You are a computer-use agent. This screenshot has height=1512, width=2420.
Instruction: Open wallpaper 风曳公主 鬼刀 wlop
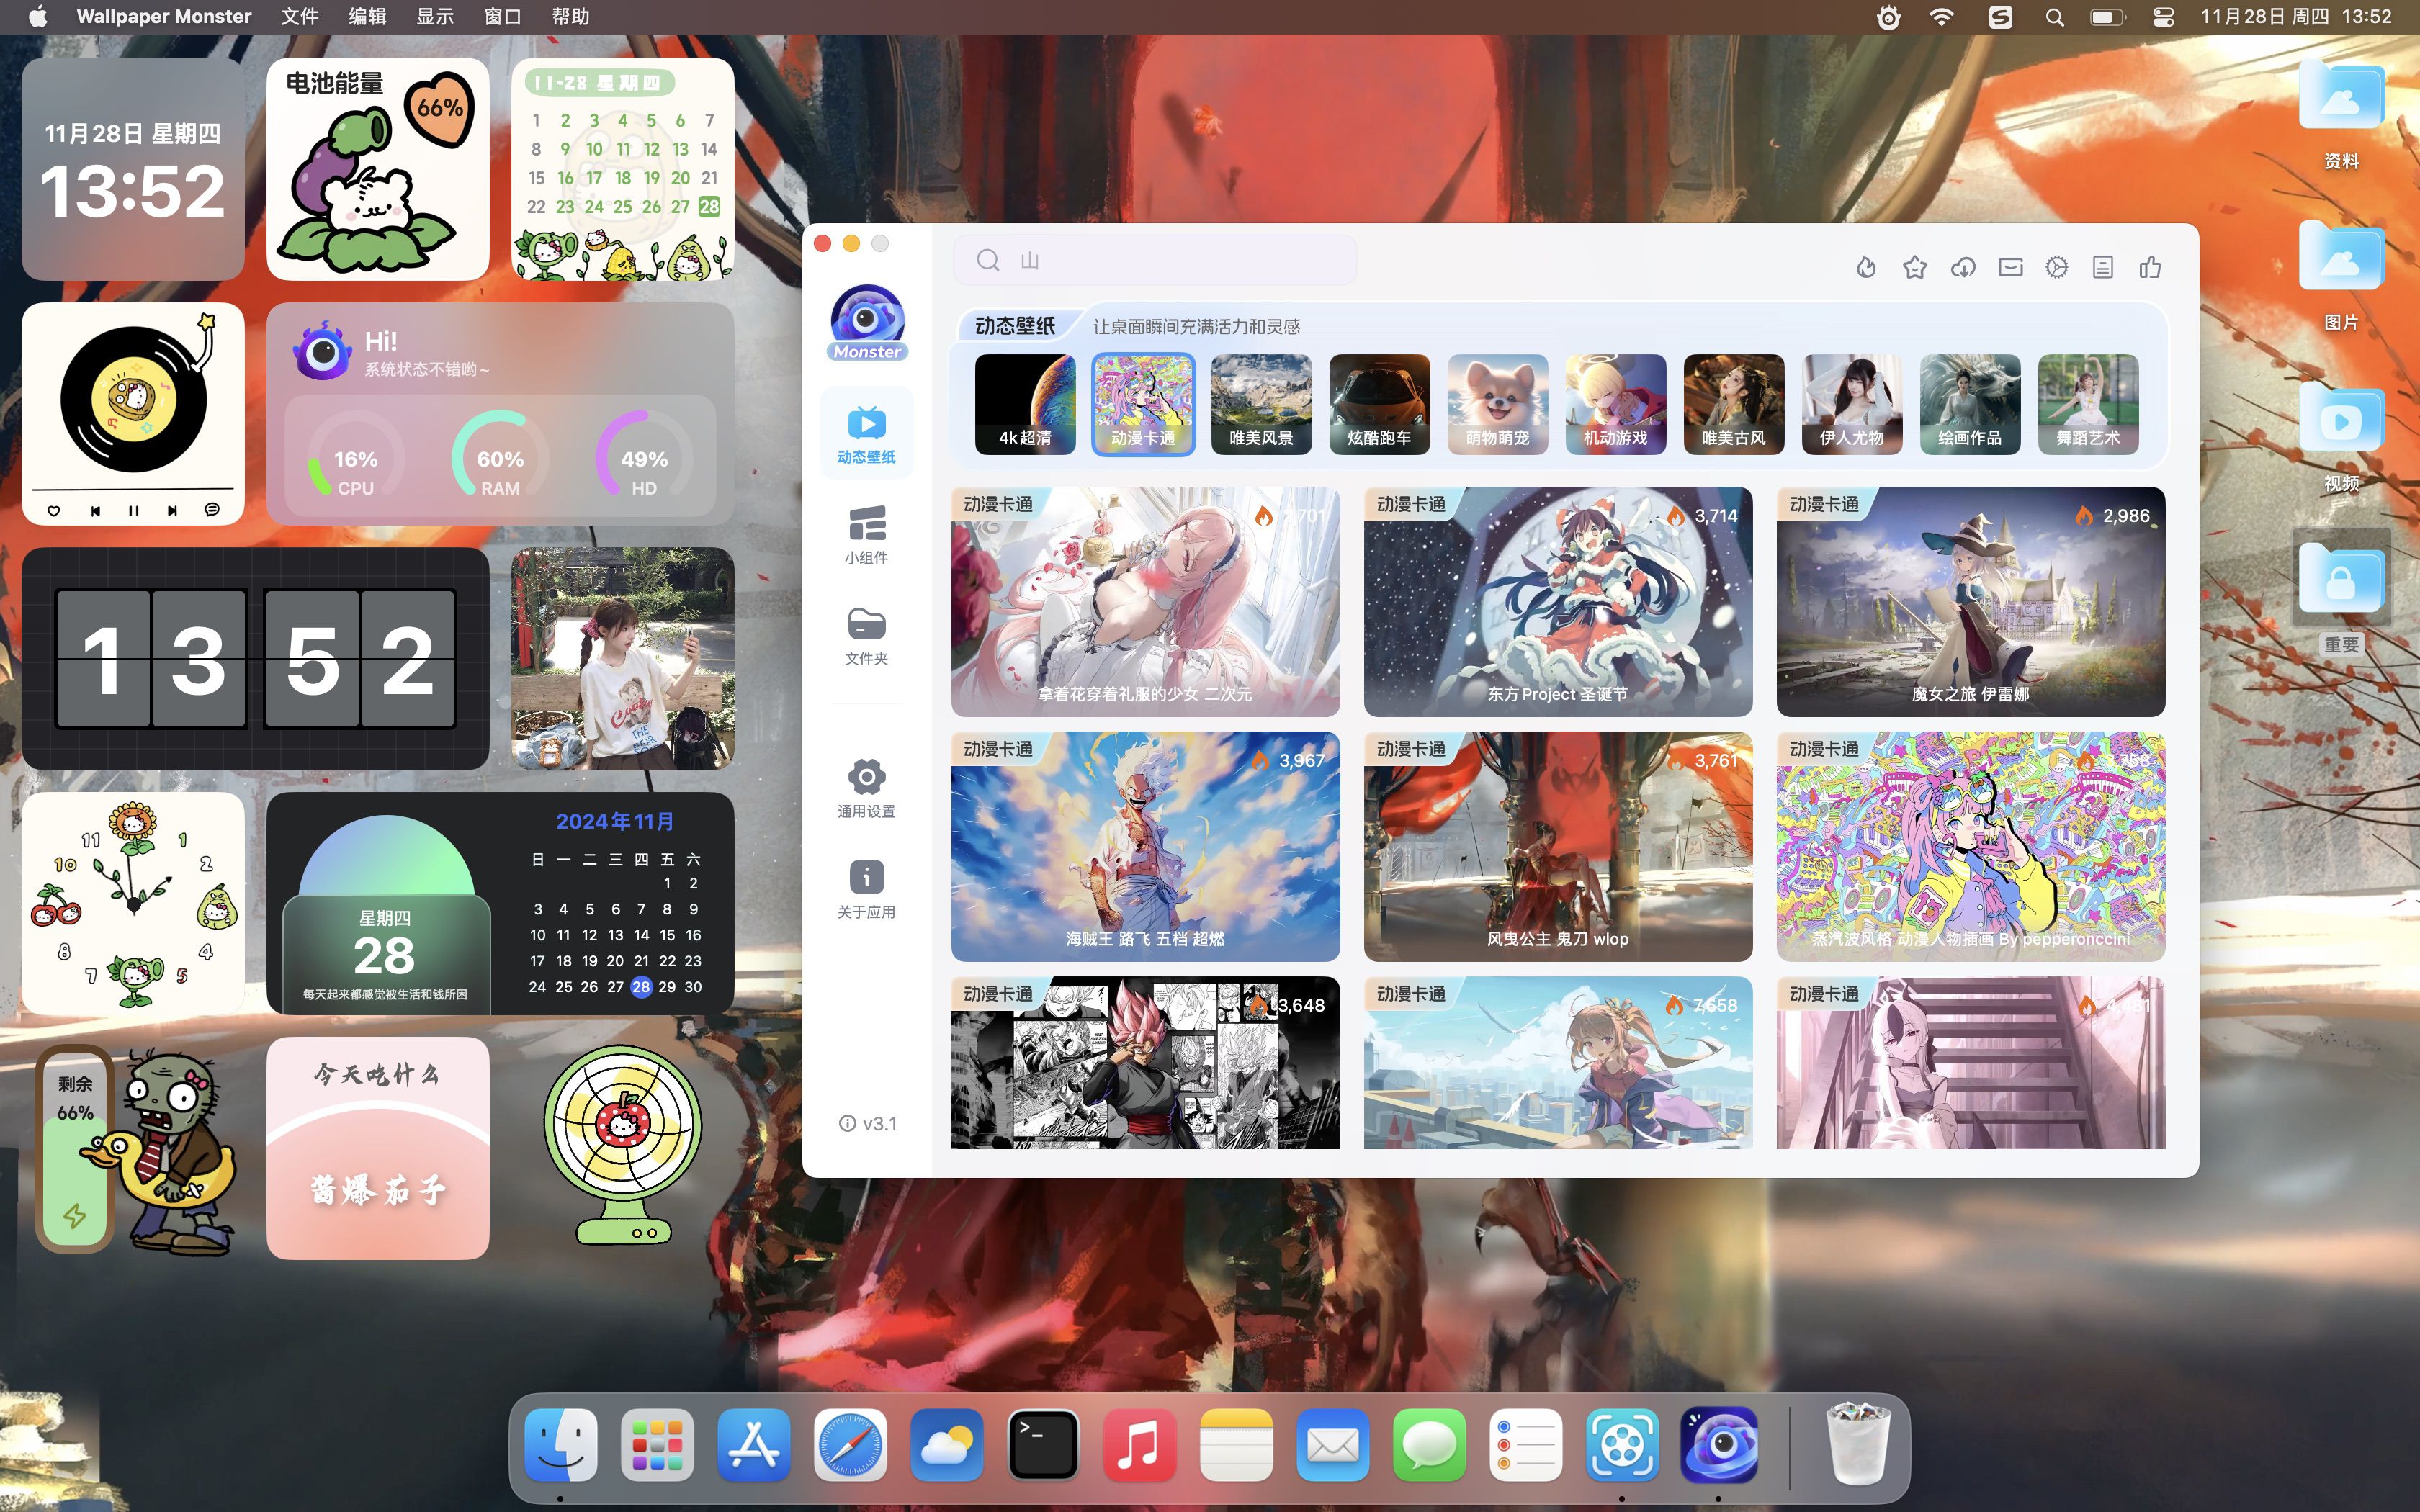[1558, 846]
